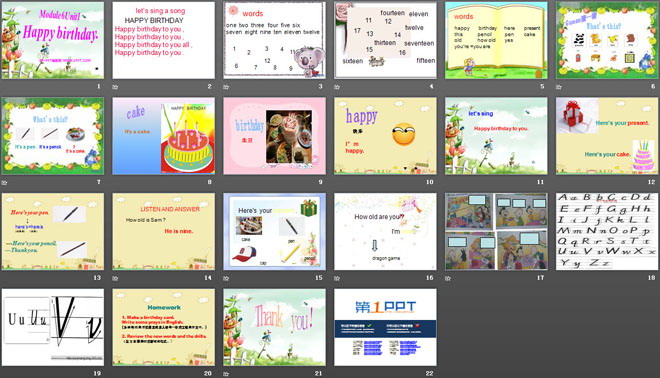
Task: Click the animation star icon under slide 17
Action: pyautogui.click(x=448, y=278)
